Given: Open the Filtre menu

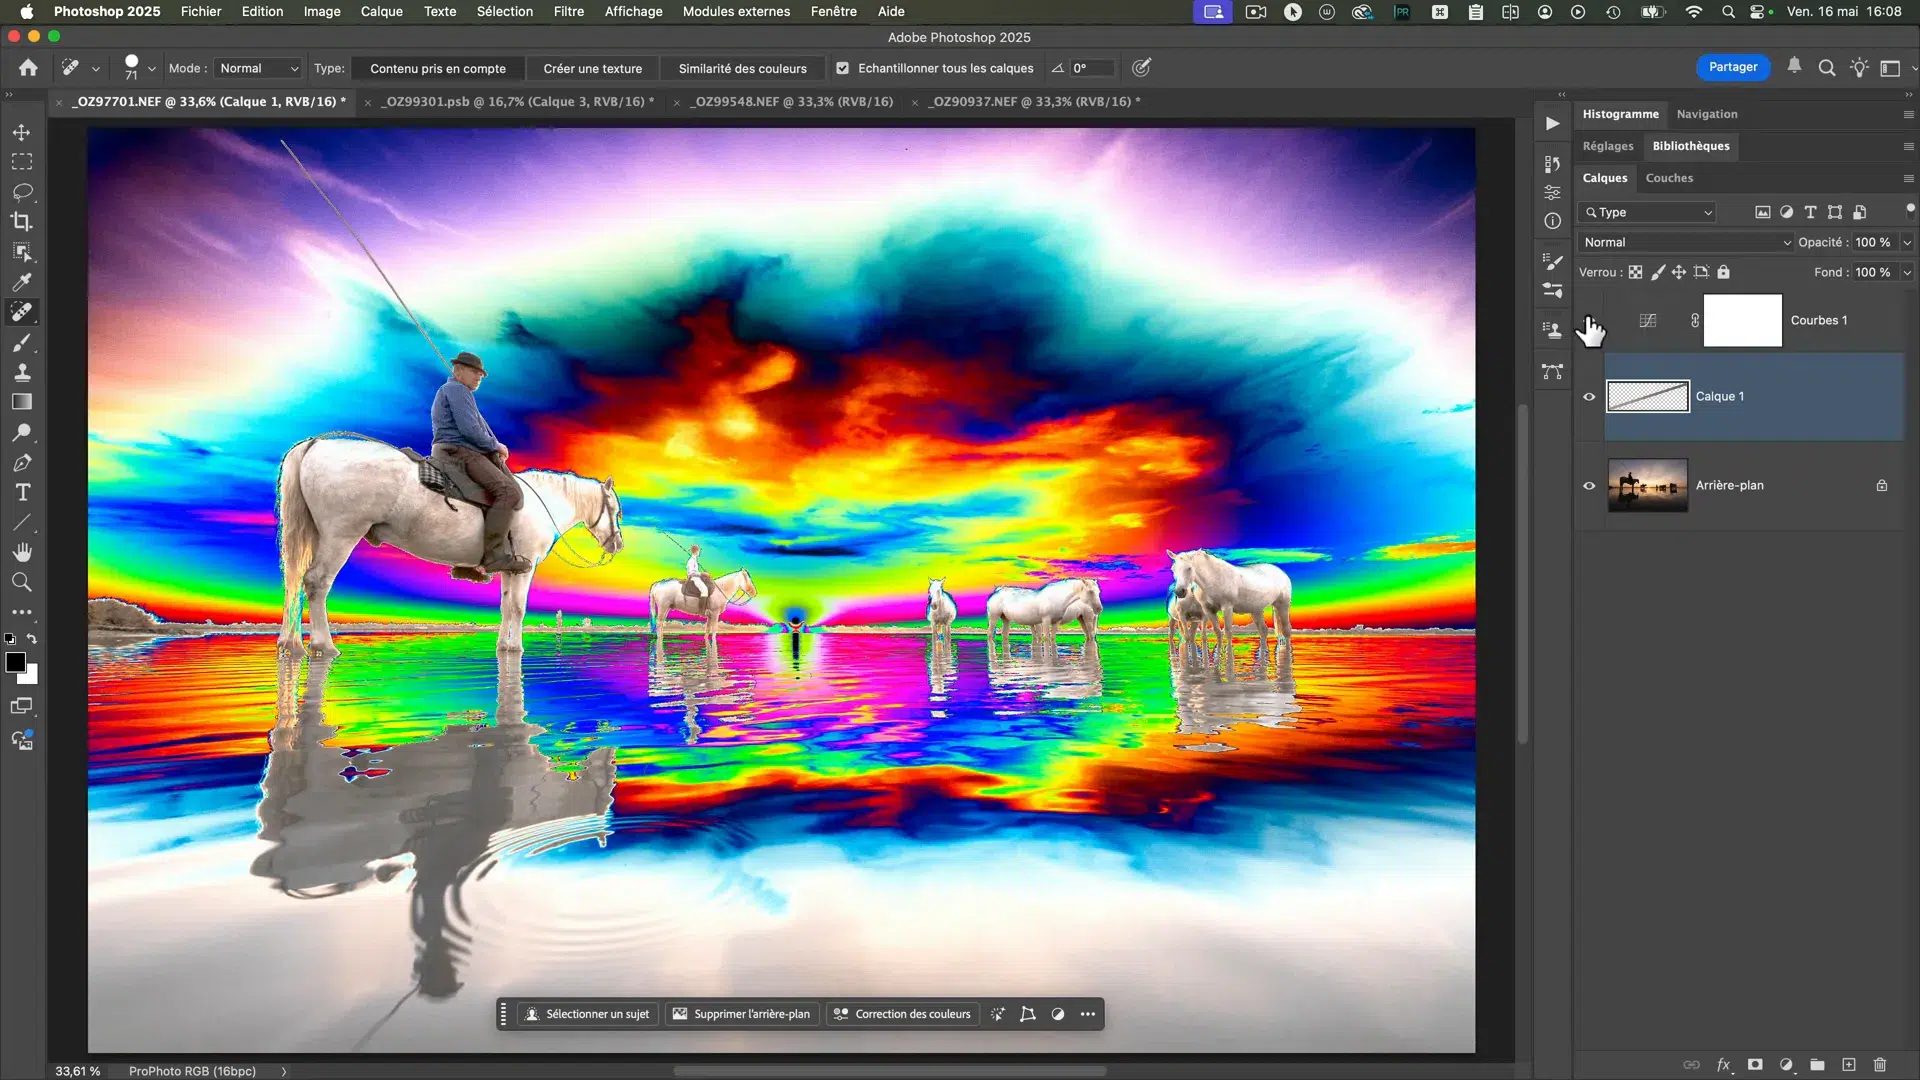Looking at the screenshot, I should [568, 11].
